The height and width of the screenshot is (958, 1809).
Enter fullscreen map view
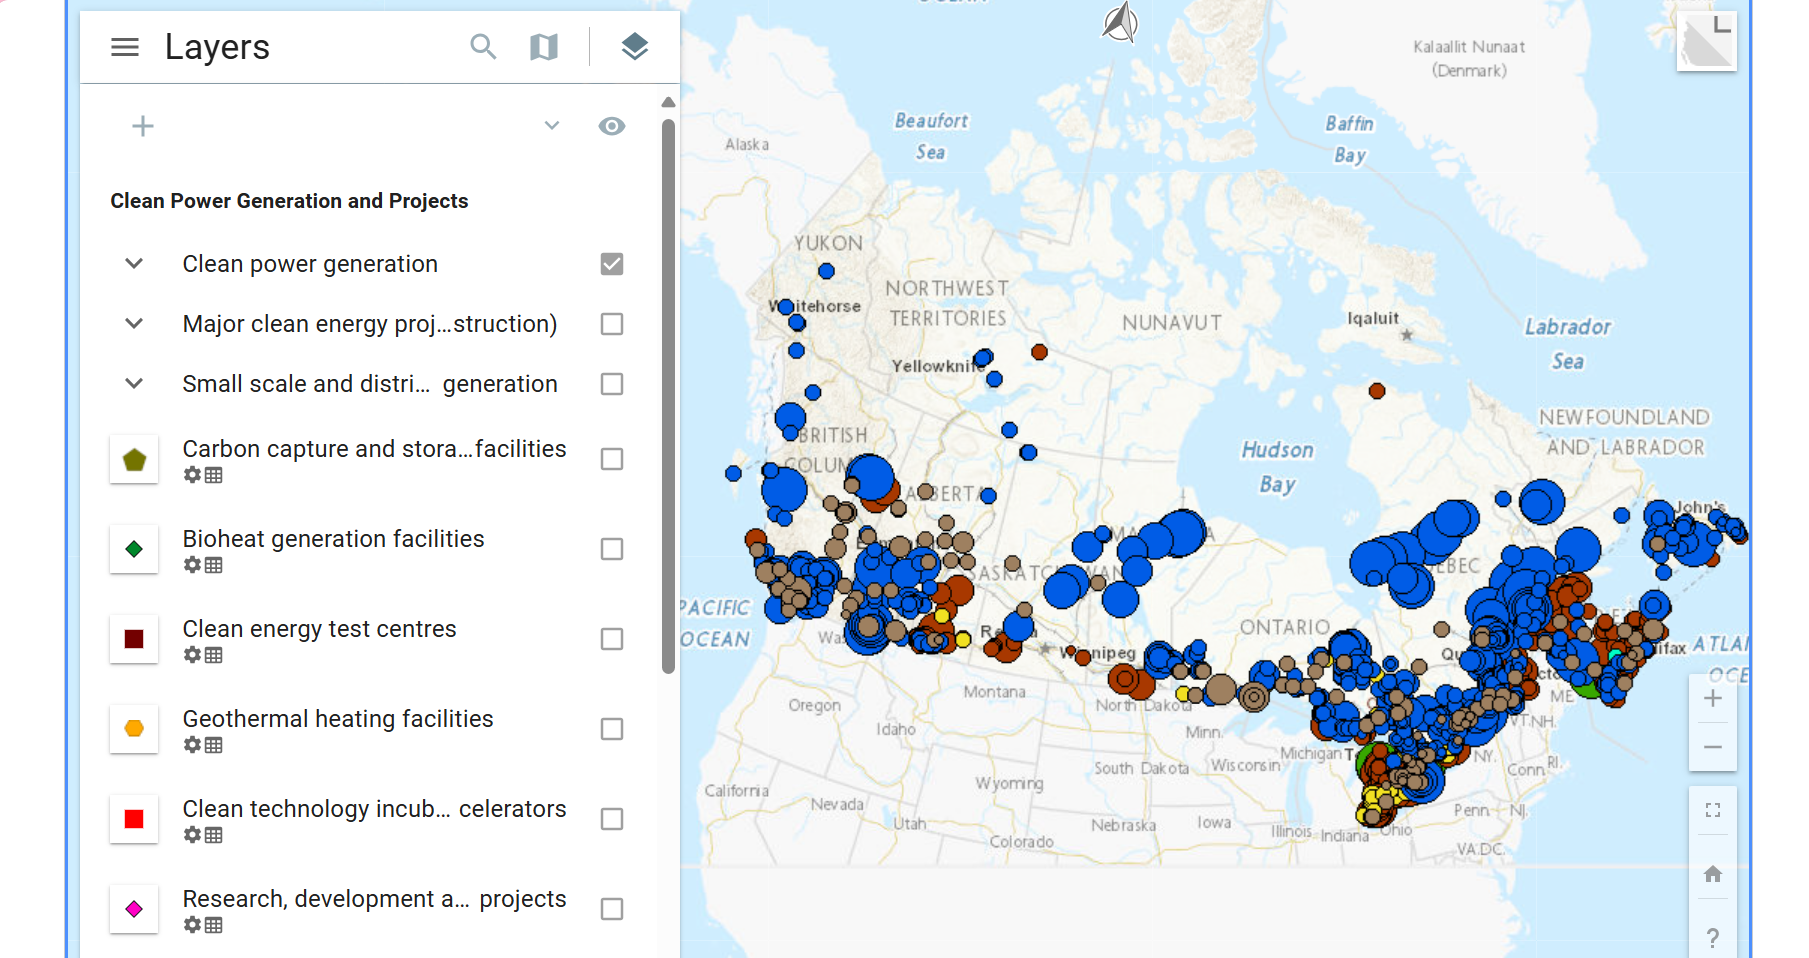[1712, 810]
